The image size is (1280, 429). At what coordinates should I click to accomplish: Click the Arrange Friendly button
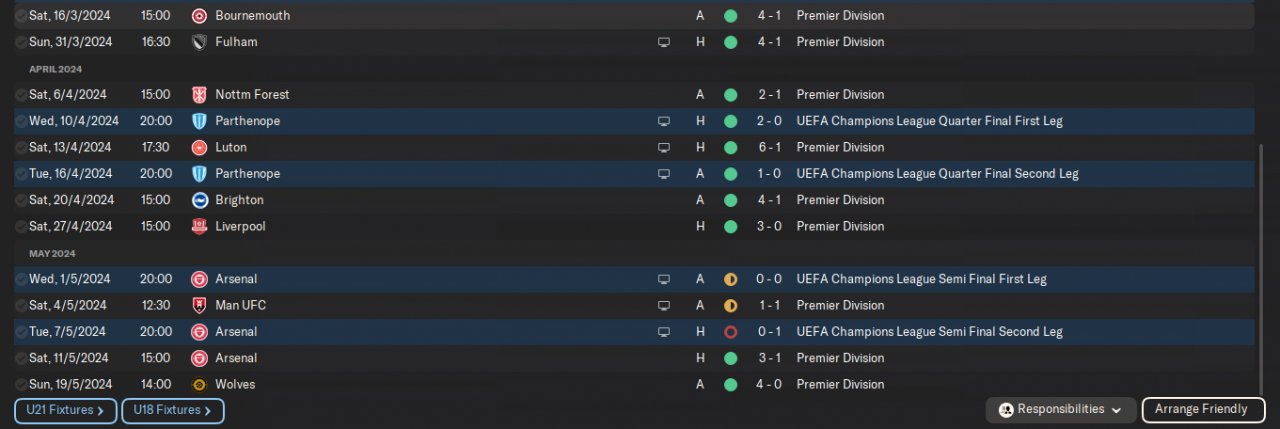click(x=1201, y=409)
